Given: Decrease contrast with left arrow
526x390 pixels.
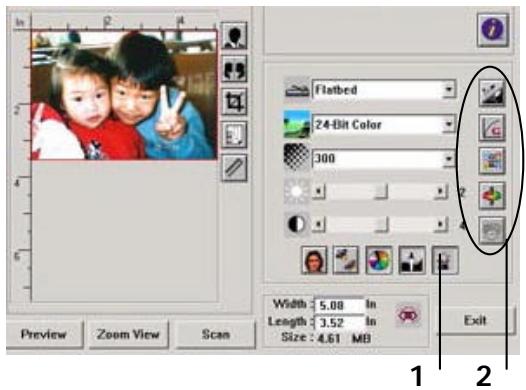Looking at the screenshot, I should pos(319,225).
